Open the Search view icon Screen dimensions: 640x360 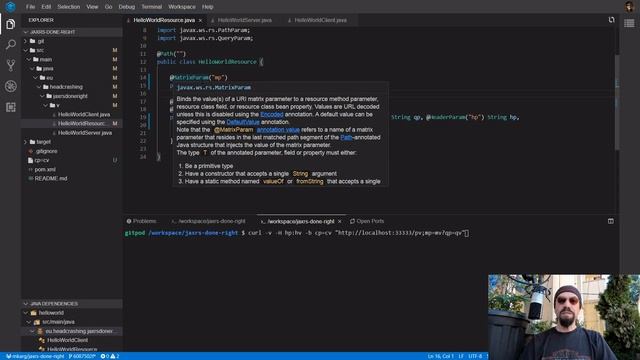point(11,44)
